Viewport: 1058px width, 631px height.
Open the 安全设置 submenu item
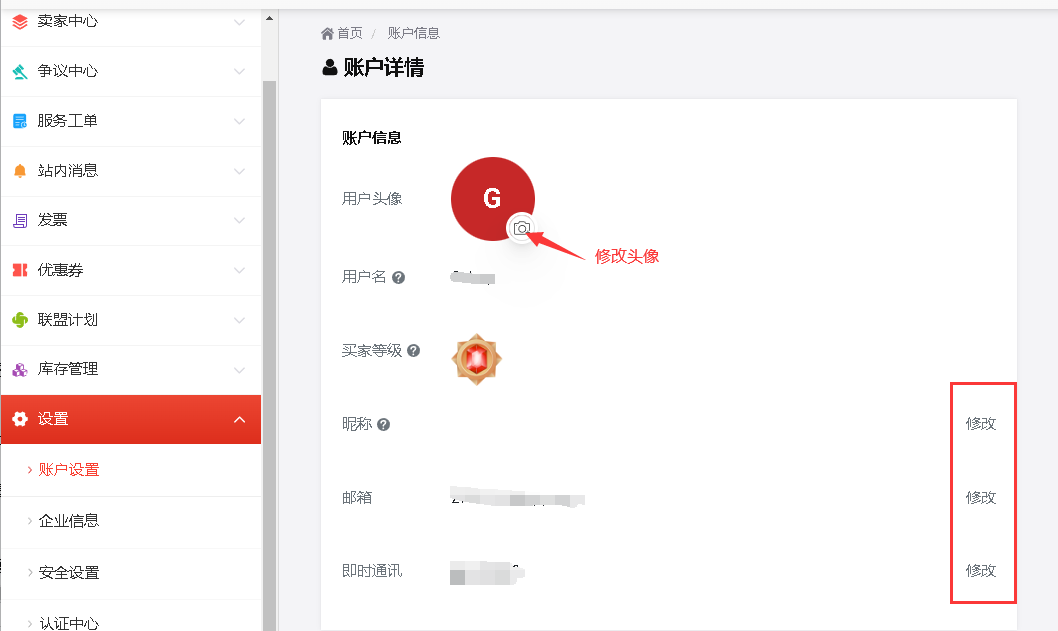tap(69, 573)
